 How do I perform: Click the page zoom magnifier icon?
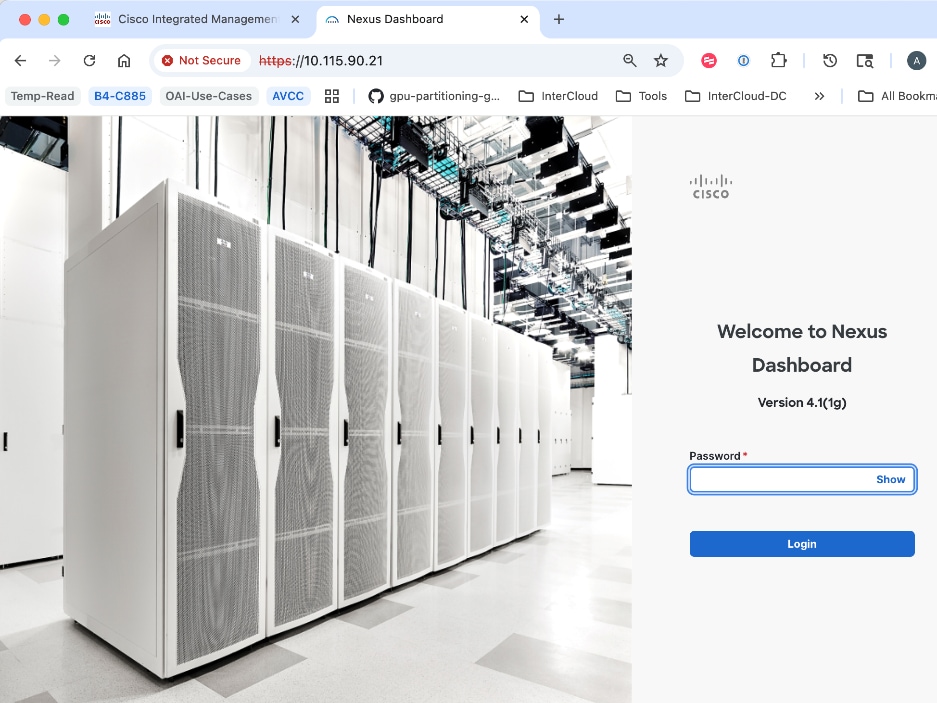[x=628, y=60]
